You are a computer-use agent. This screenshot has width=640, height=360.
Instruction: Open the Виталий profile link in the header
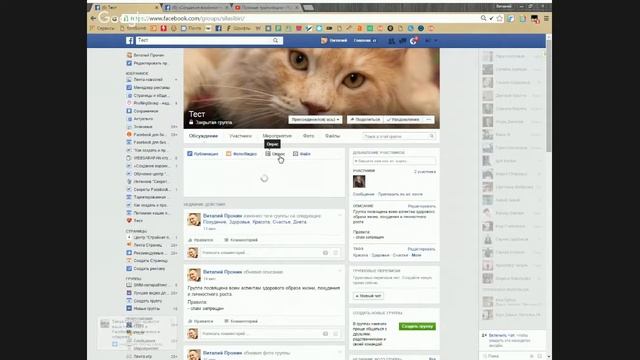tap(334, 40)
